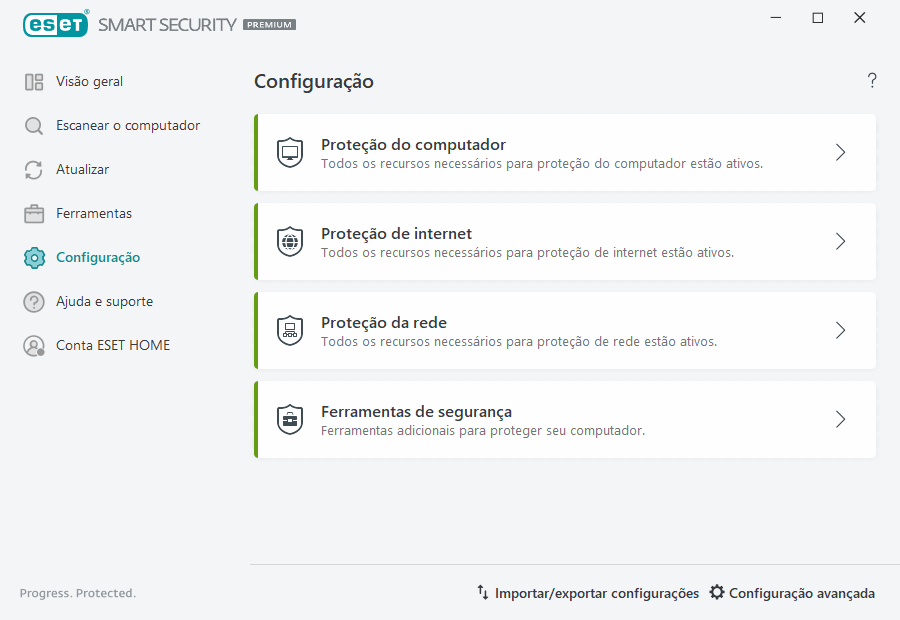The width and height of the screenshot is (900, 620).
Task: Select the Ferramentas toolbox icon
Action: coord(32,213)
